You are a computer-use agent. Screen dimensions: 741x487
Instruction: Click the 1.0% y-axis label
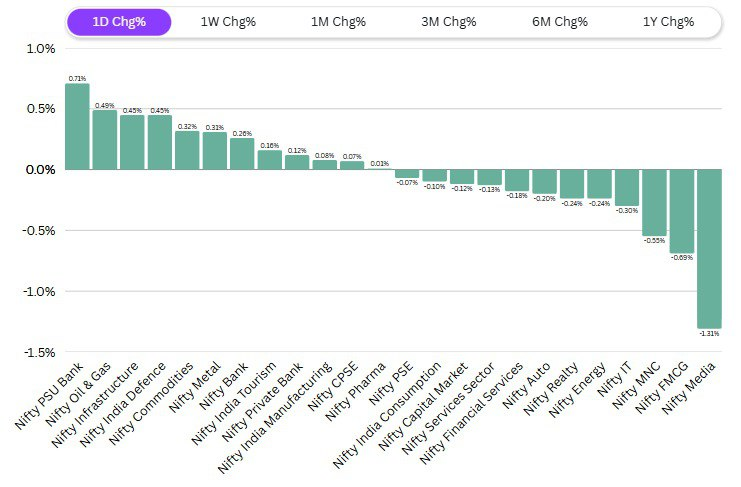point(41,49)
